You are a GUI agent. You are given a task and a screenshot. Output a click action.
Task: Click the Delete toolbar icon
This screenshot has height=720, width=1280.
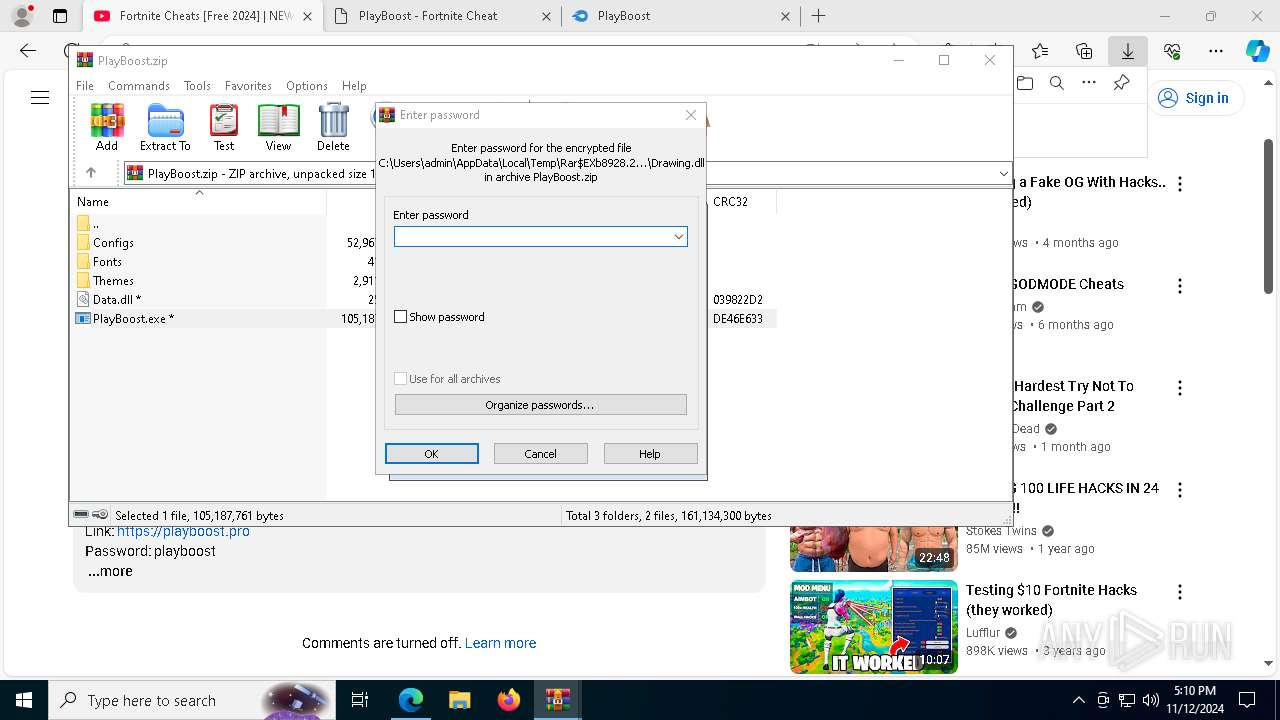(333, 127)
